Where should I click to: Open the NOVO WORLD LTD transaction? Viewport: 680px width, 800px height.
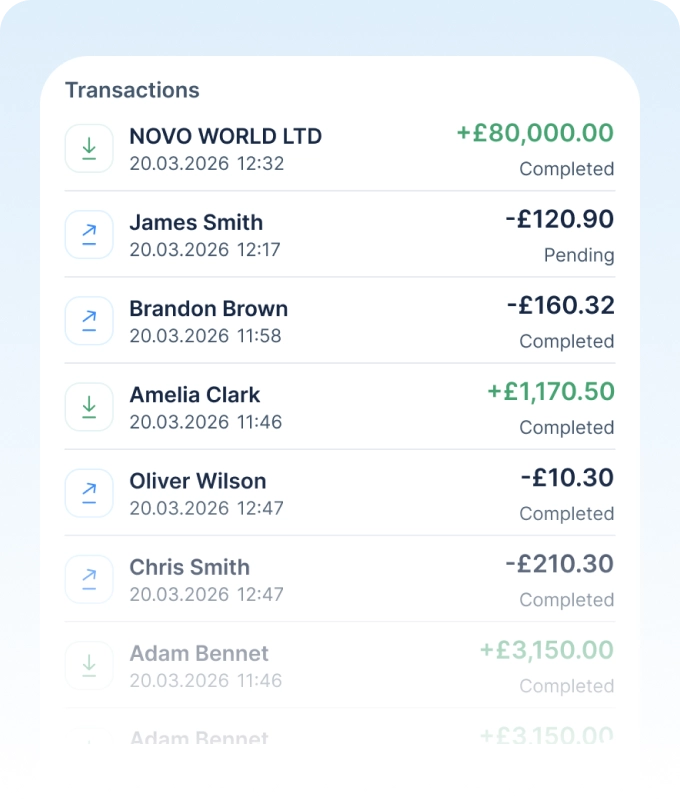pos(225,136)
